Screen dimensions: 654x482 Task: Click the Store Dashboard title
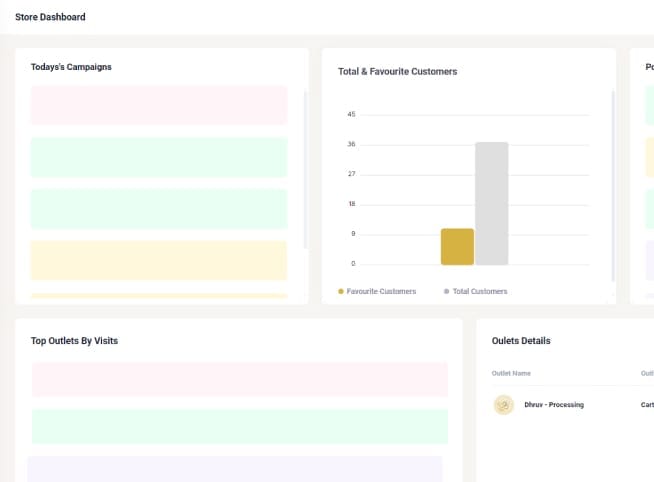[50, 17]
